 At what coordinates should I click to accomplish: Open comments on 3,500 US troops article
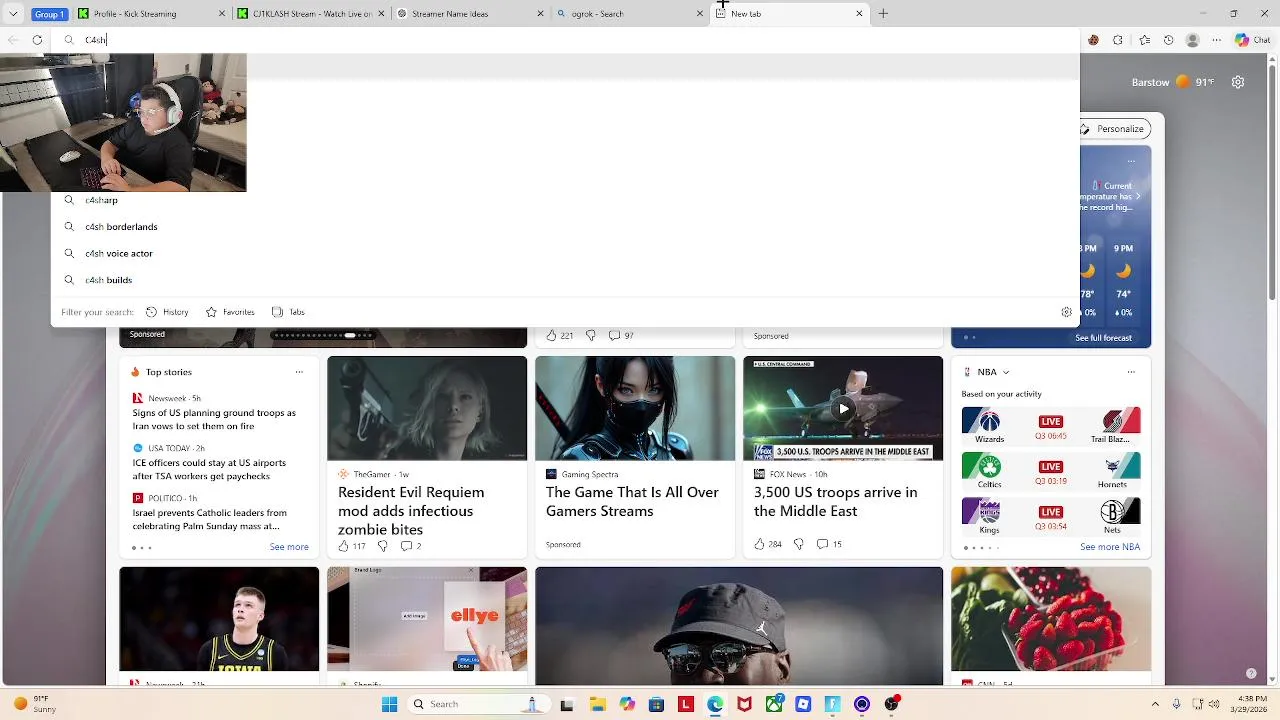(x=829, y=544)
